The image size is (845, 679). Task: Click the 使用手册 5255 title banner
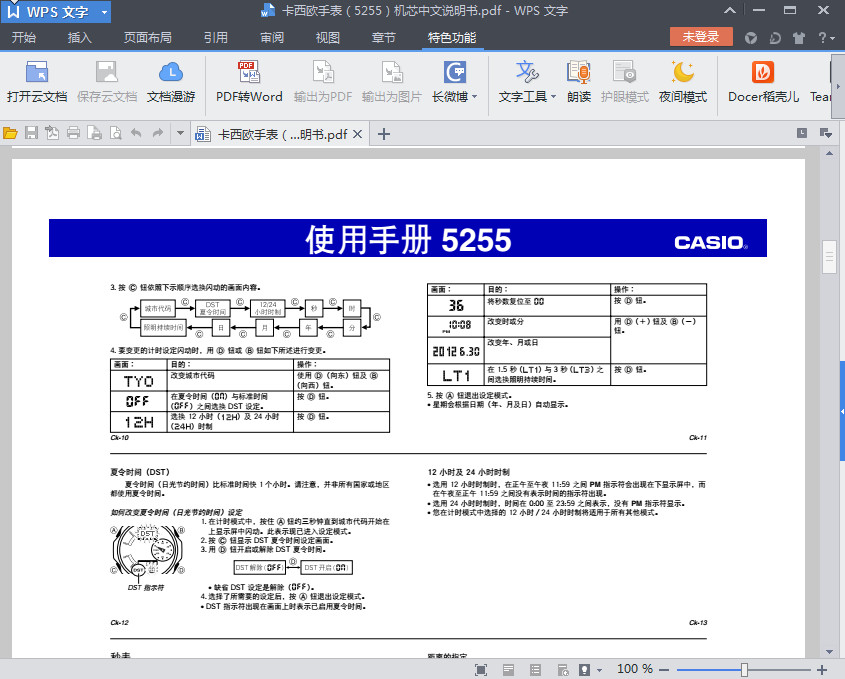coord(407,238)
